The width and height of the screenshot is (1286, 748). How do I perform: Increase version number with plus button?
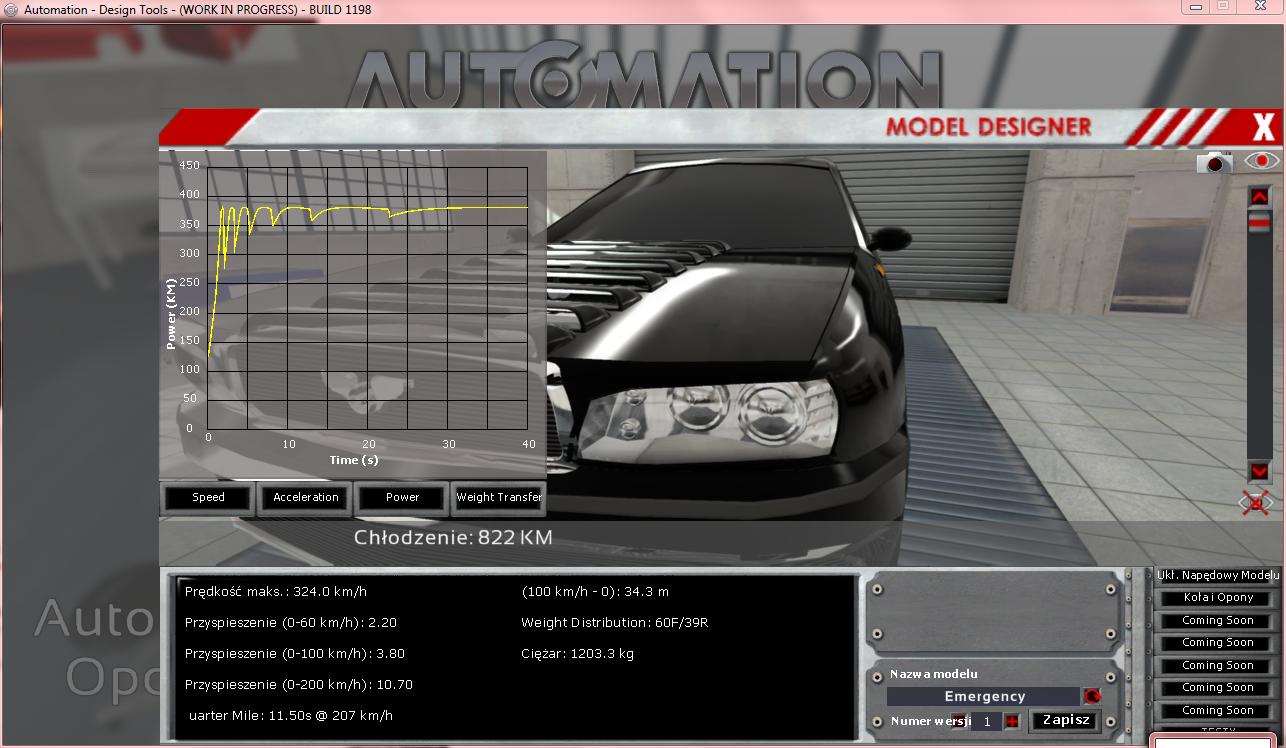pyautogui.click(x=1012, y=721)
